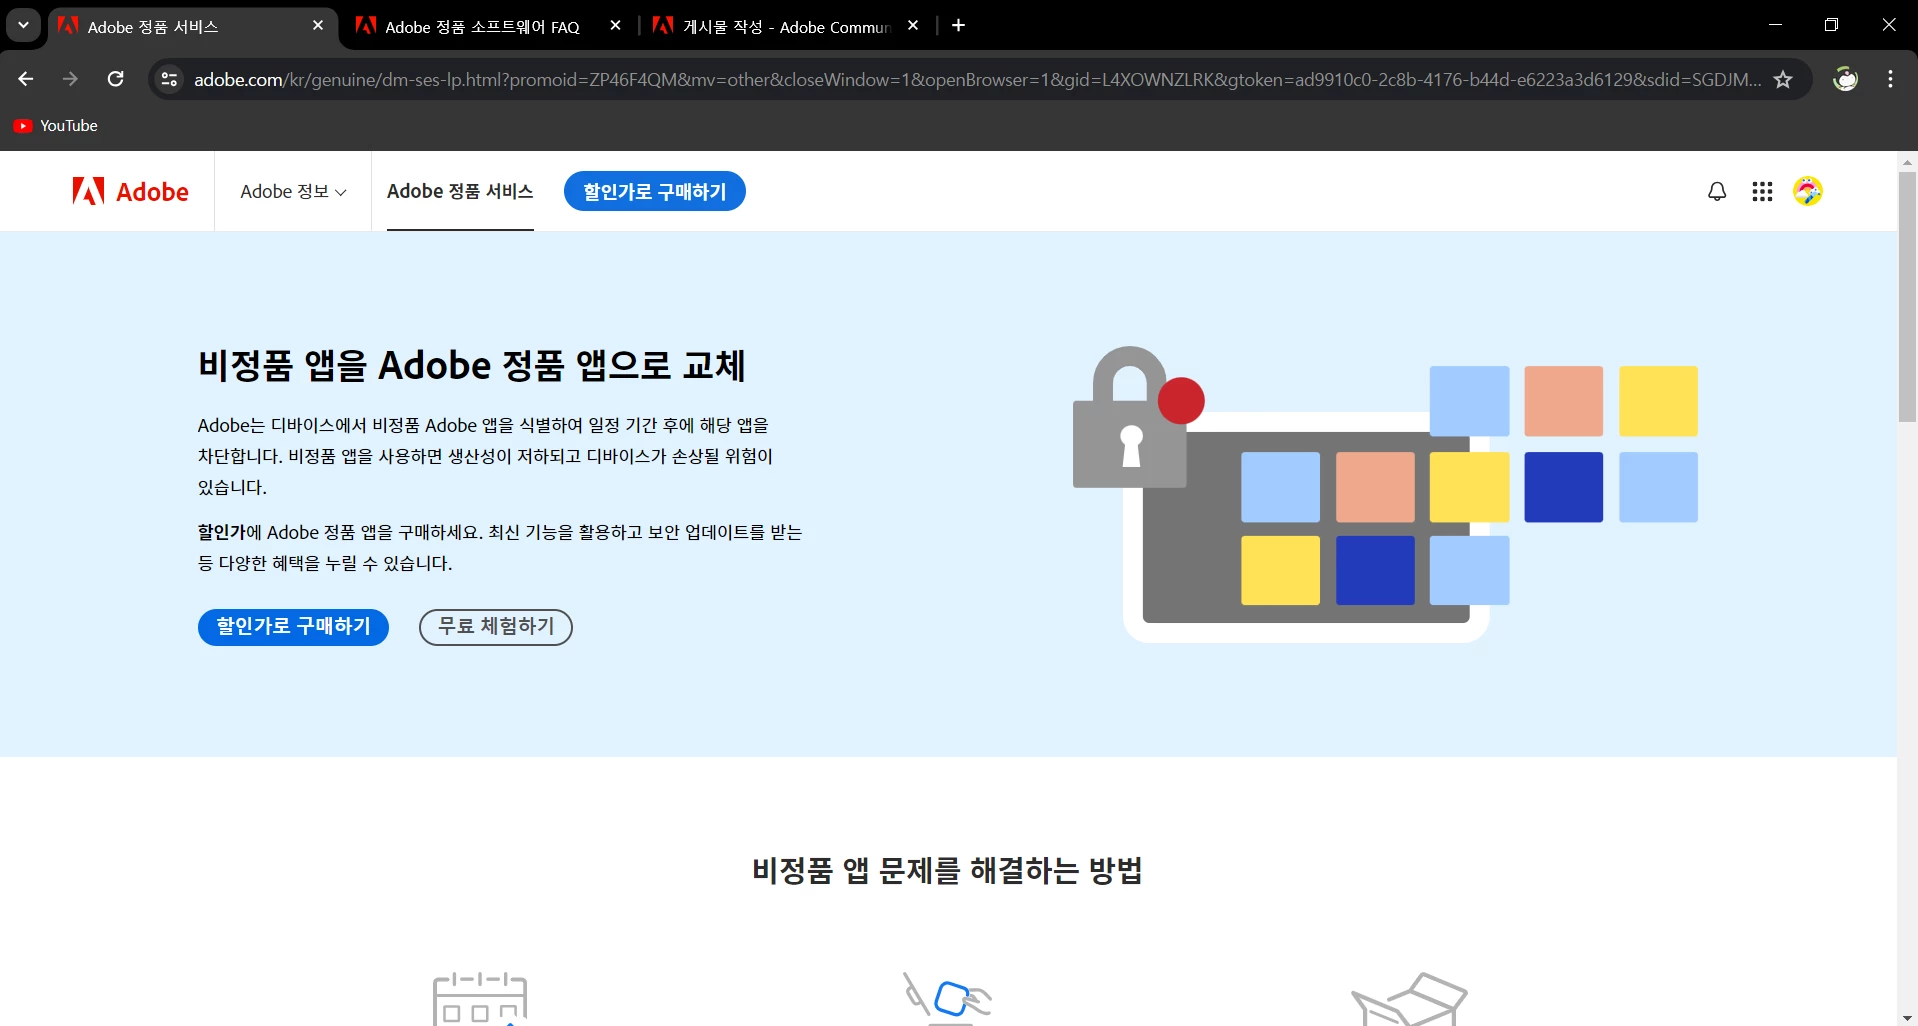1918x1026 pixels.
Task: Open the Chrome profile icon
Action: click(1845, 79)
